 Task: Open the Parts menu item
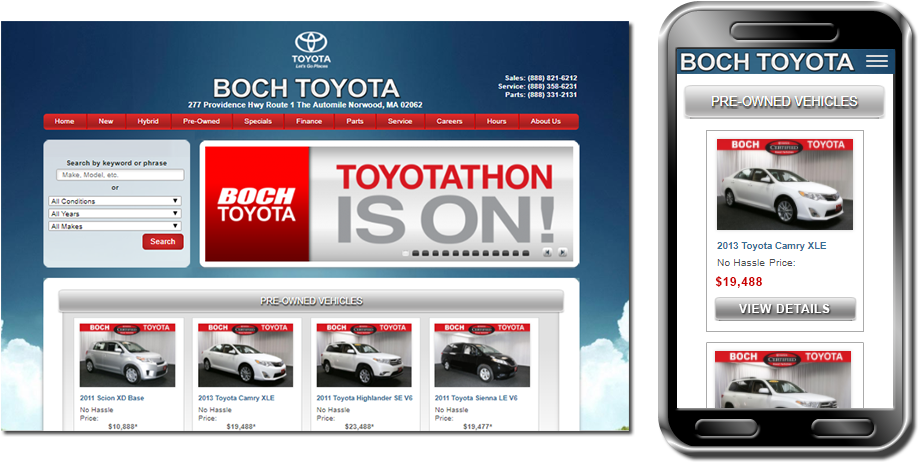tap(355, 121)
